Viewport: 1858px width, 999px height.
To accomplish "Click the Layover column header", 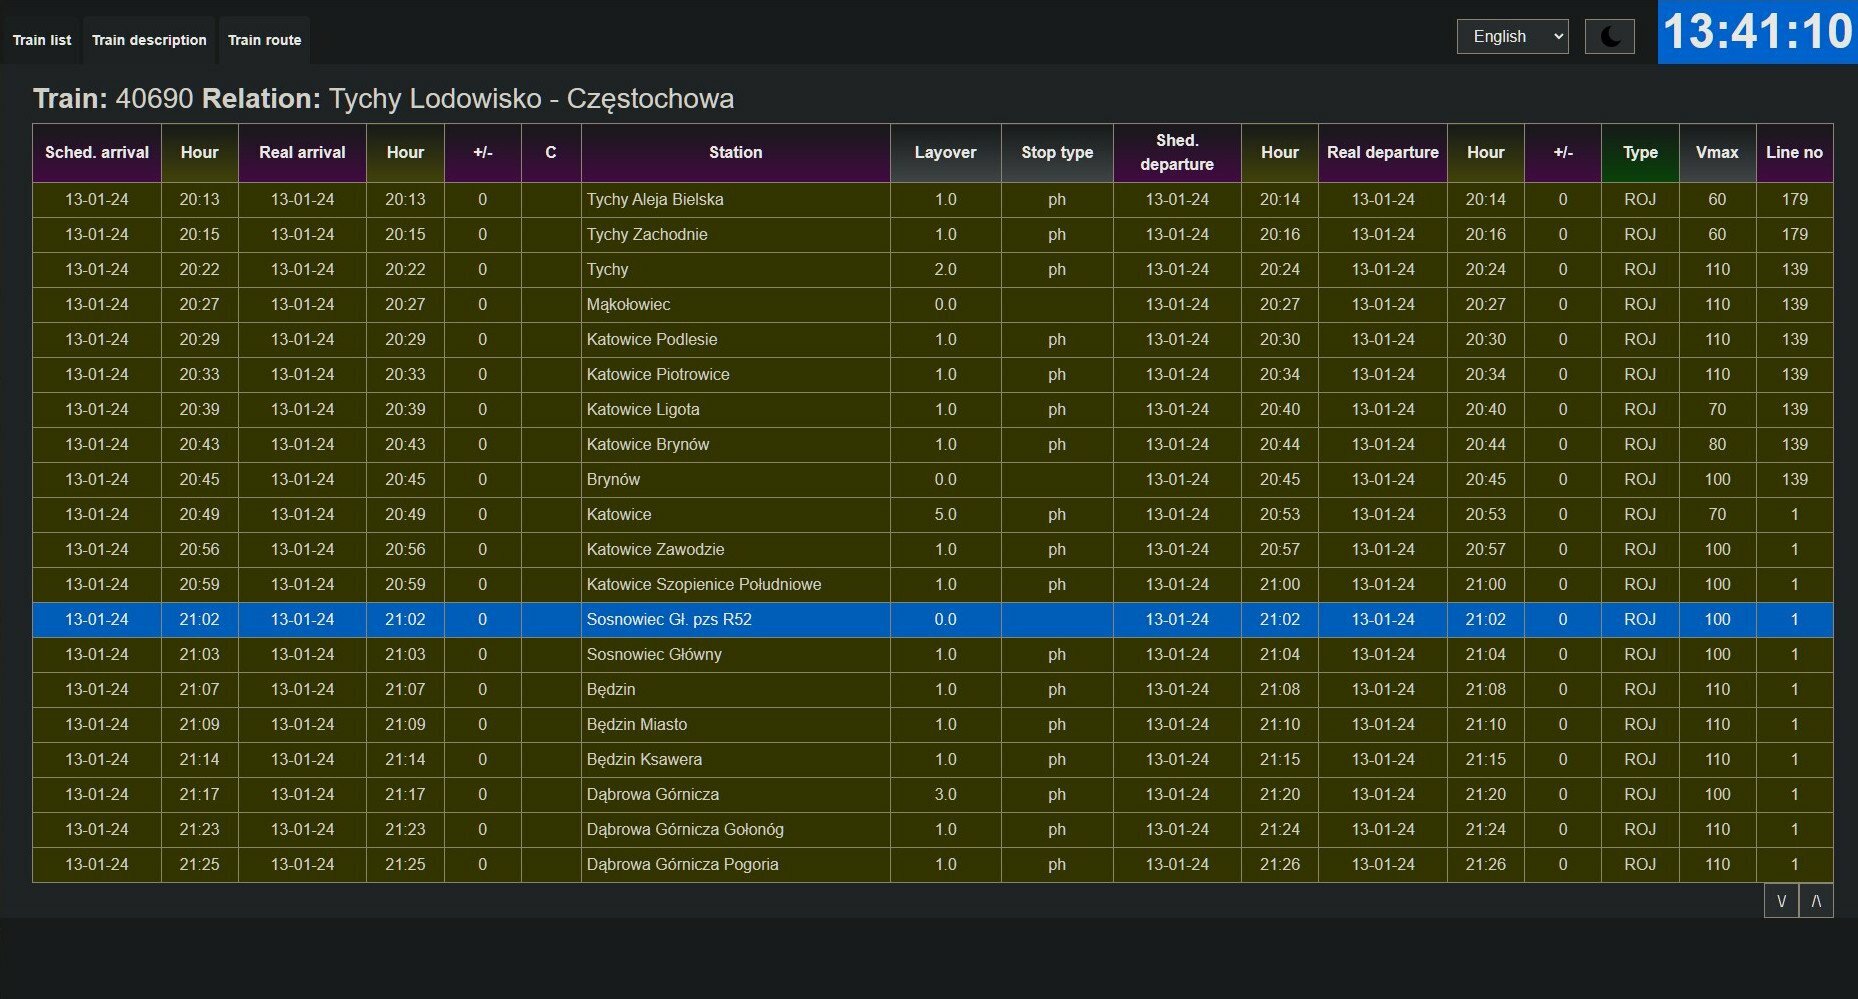I will (x=944, y=153).
